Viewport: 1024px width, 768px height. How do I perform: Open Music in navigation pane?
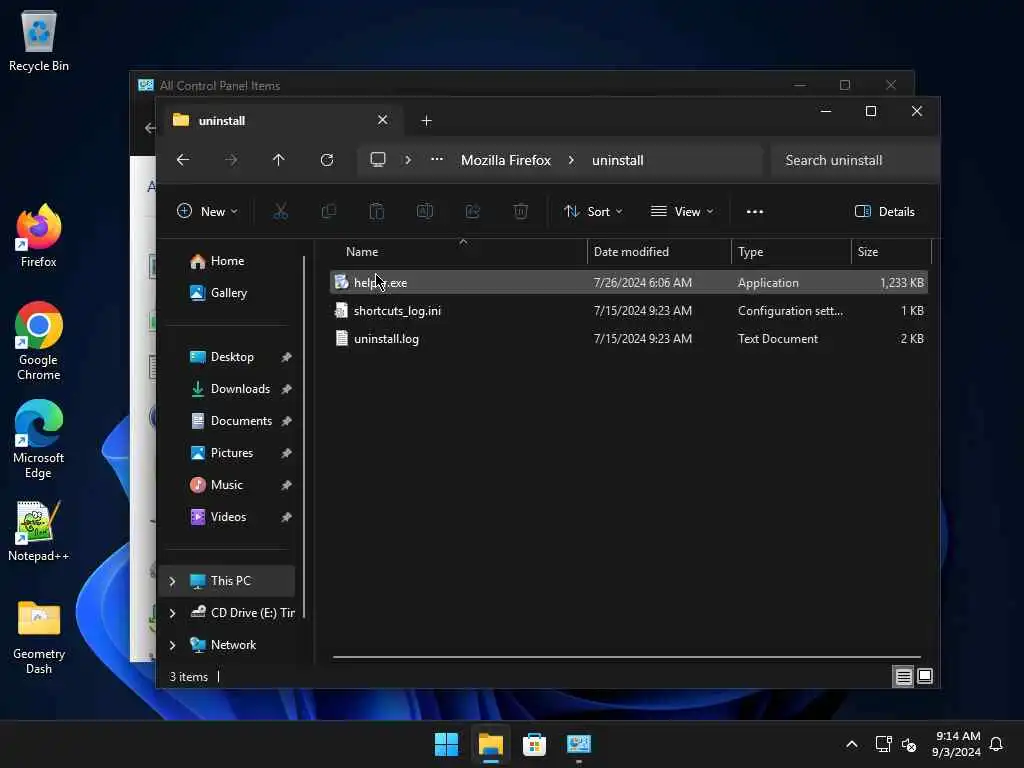tap(227, 485)
